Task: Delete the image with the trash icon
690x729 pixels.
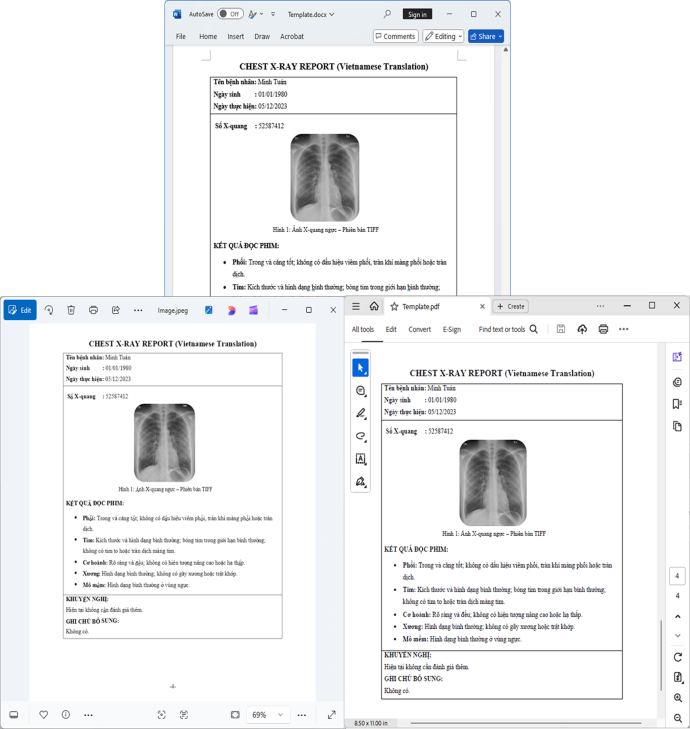Action: pyautogui.click(x=71, y=310)
